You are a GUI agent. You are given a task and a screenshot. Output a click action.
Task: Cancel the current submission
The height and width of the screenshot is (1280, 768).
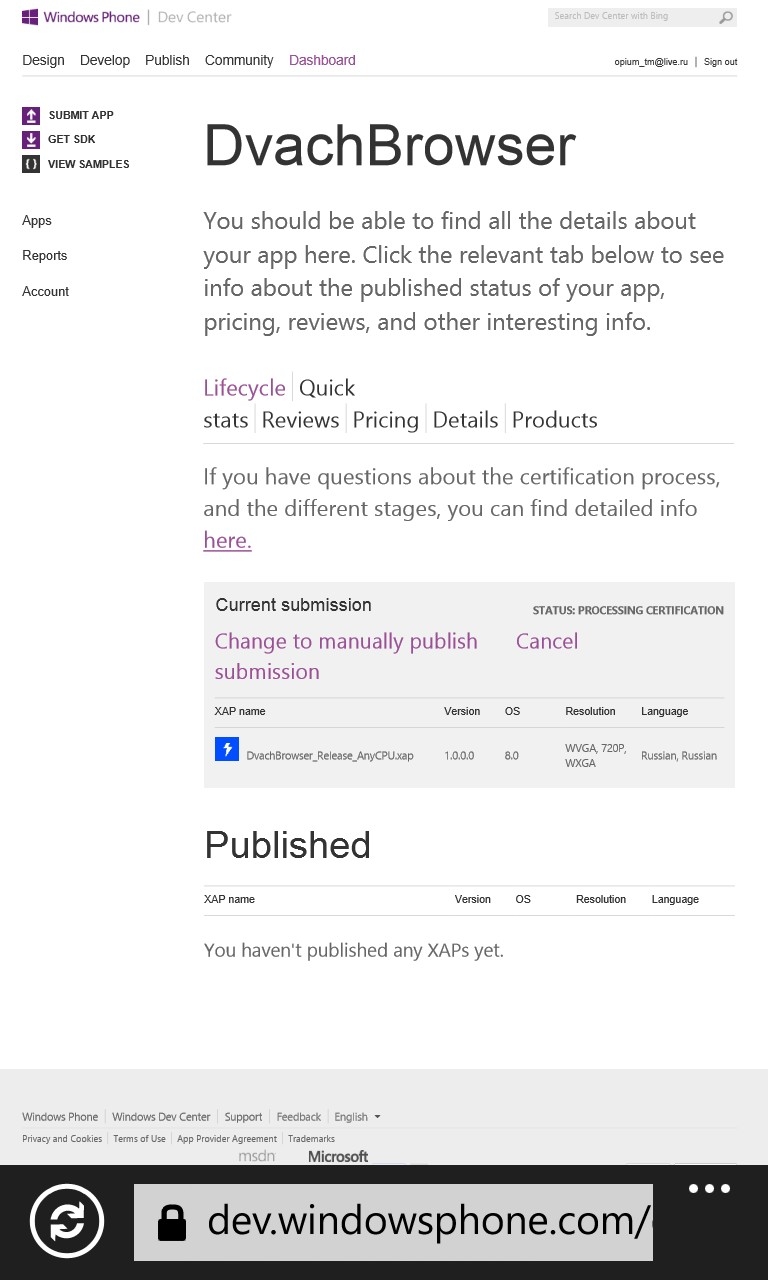pyautogui.click(x=547, y=641)
